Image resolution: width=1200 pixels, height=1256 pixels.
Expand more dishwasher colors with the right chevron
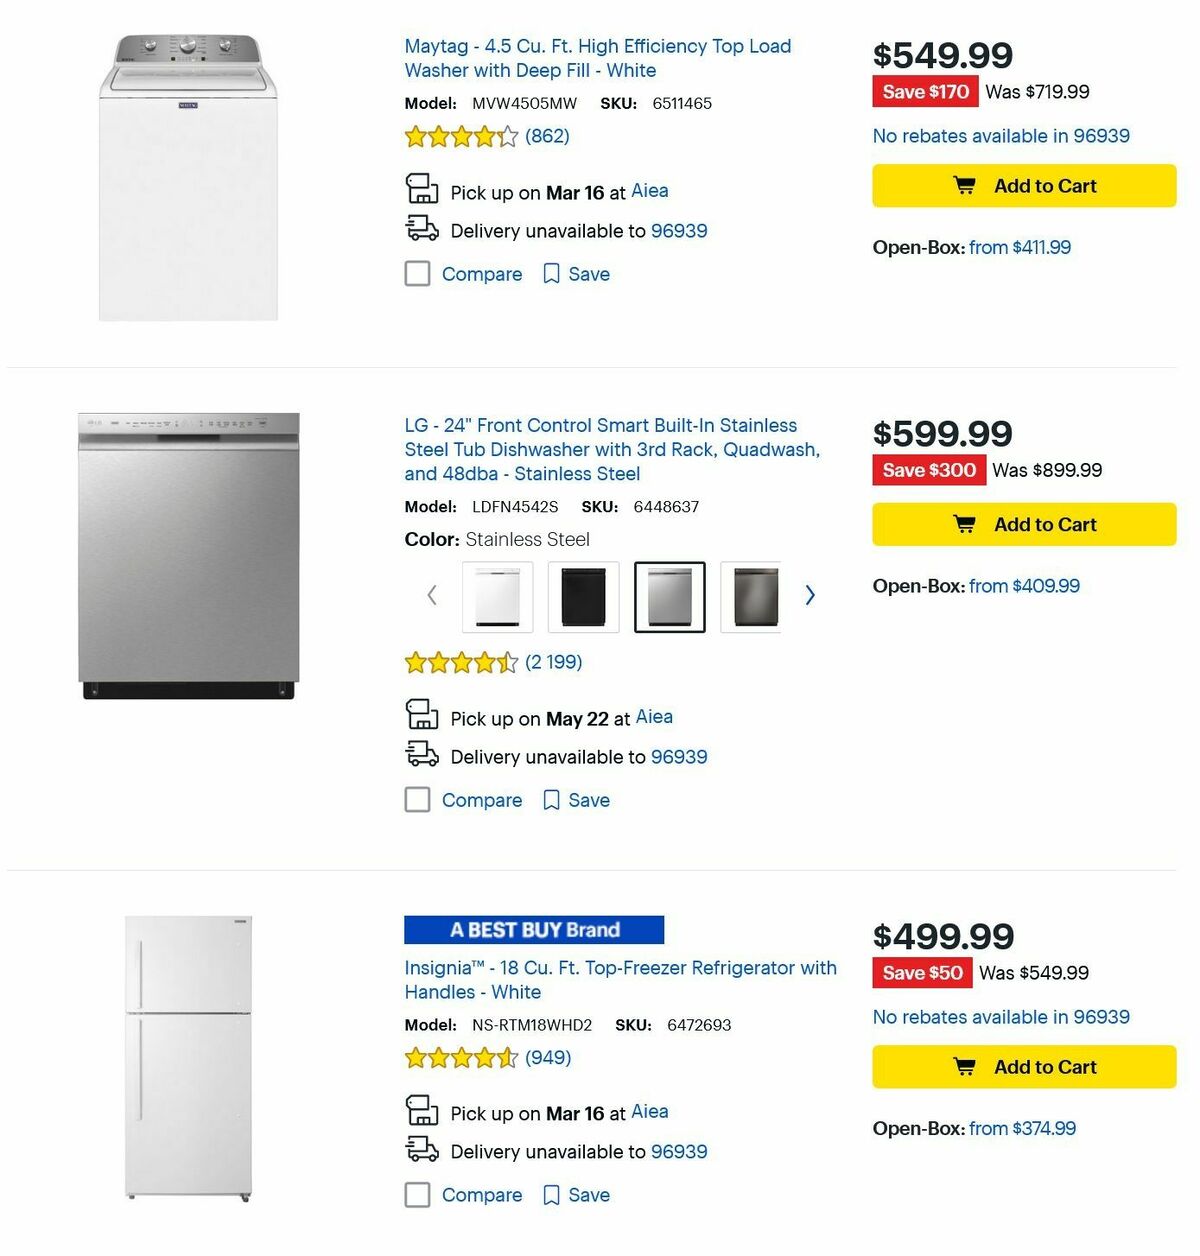[810, 595]
